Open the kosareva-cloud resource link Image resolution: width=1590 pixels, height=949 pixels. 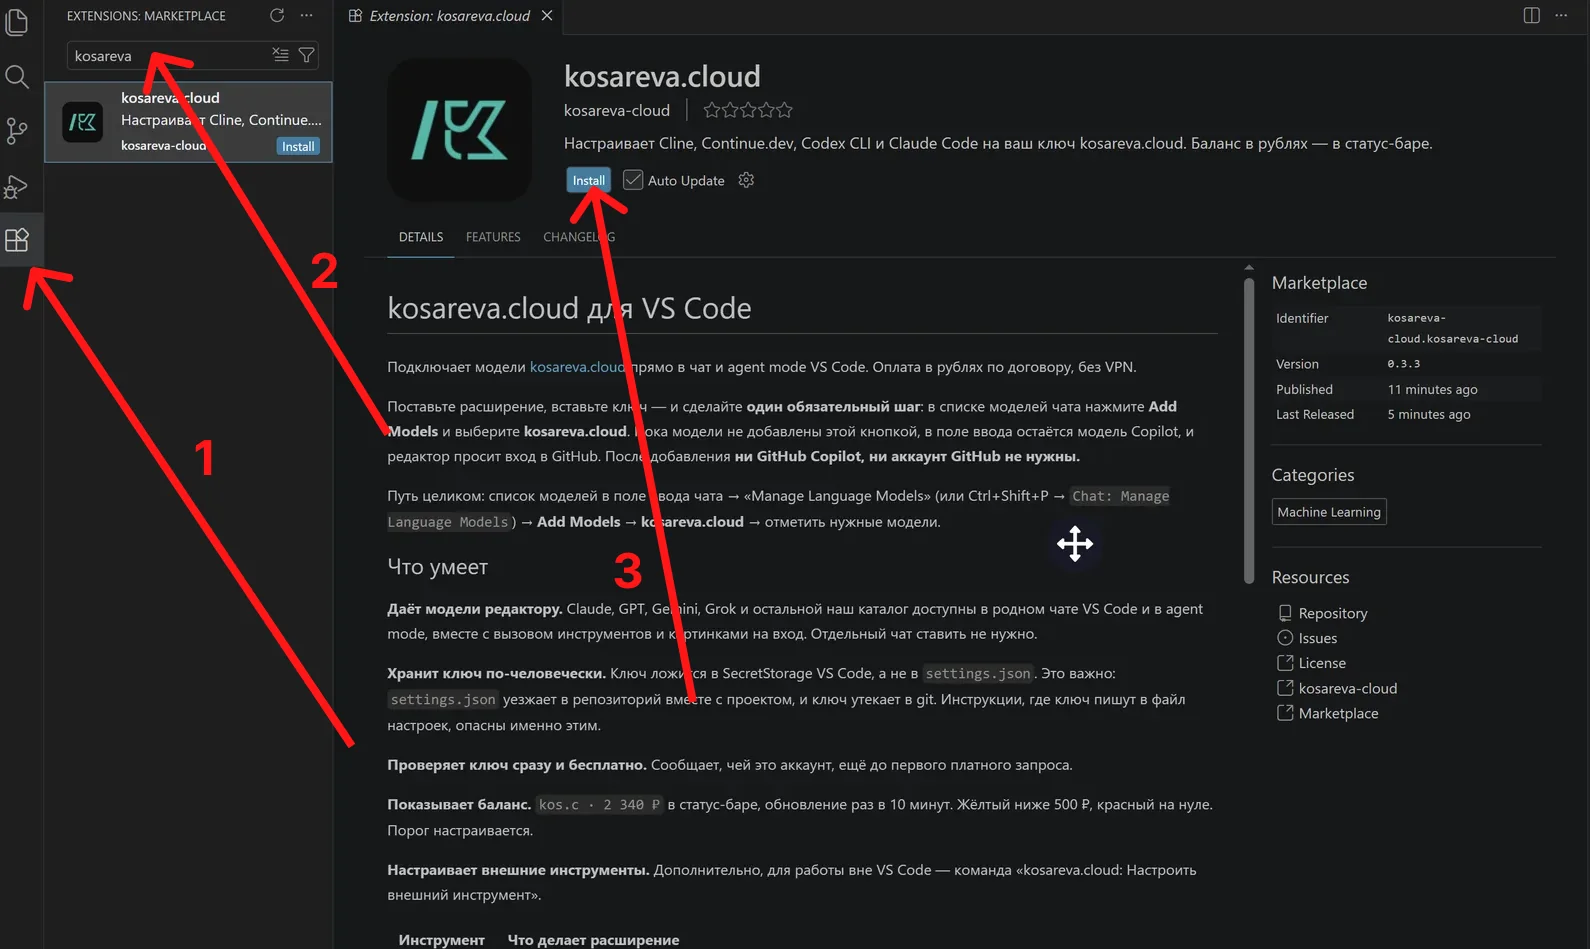(1348, 688)
